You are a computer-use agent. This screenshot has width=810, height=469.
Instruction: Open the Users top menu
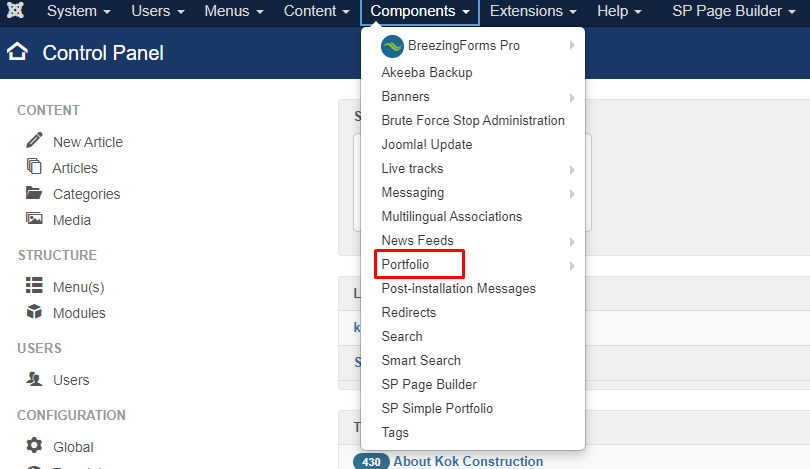pyautogui.click(x=158, y=11)
